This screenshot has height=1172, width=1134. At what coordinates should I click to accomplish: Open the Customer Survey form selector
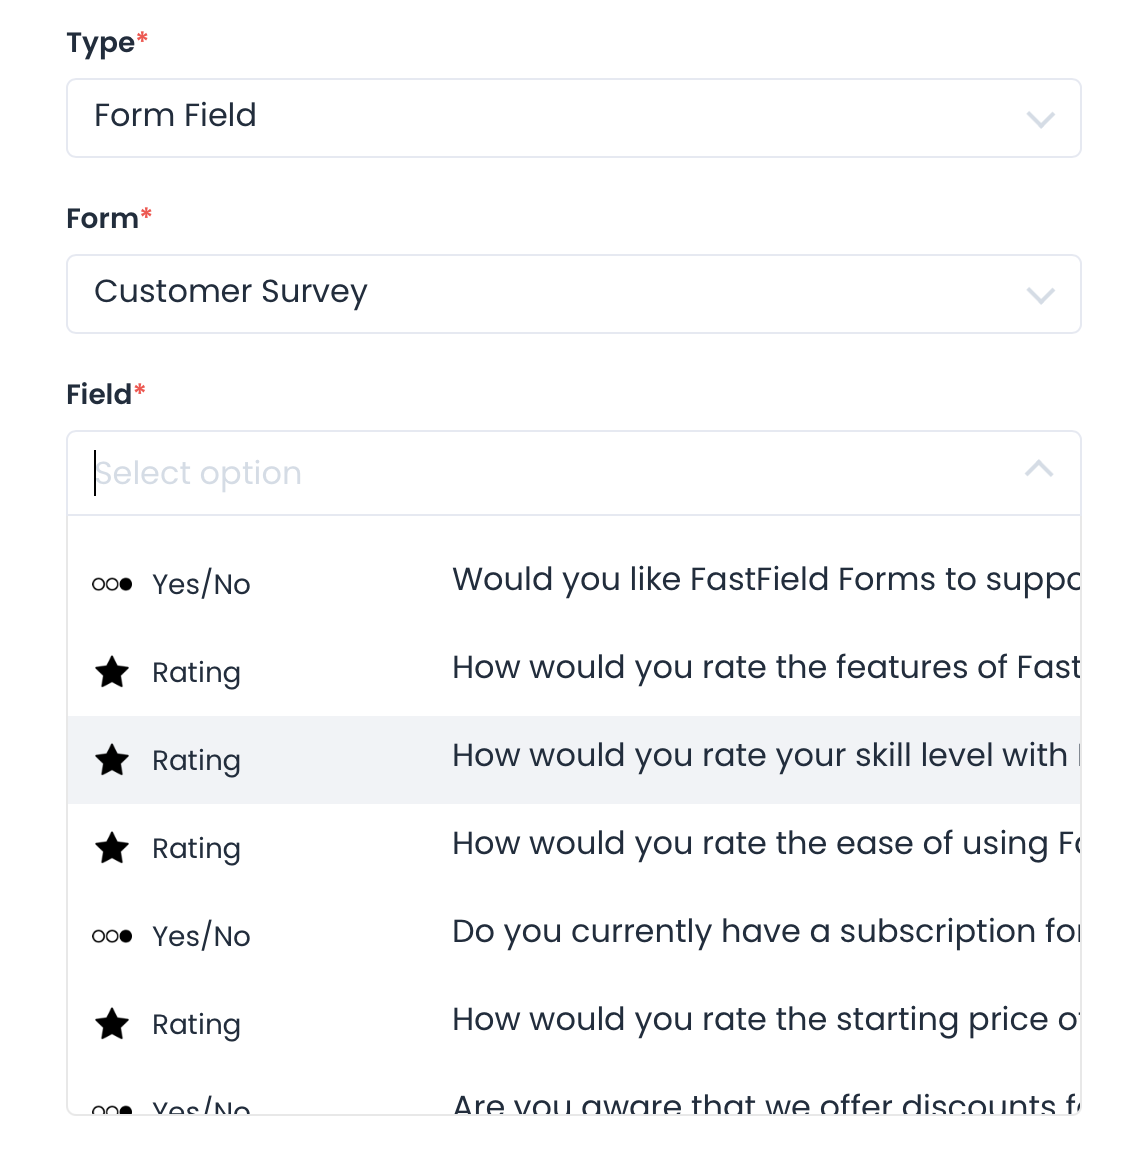click(x=540, y=294)
